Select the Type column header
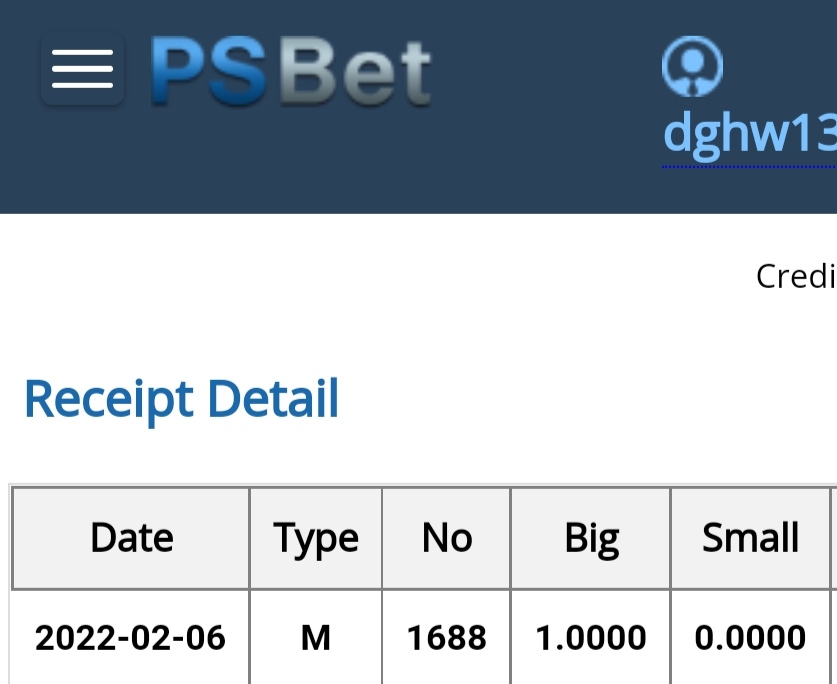 click(x=316, y=538)
